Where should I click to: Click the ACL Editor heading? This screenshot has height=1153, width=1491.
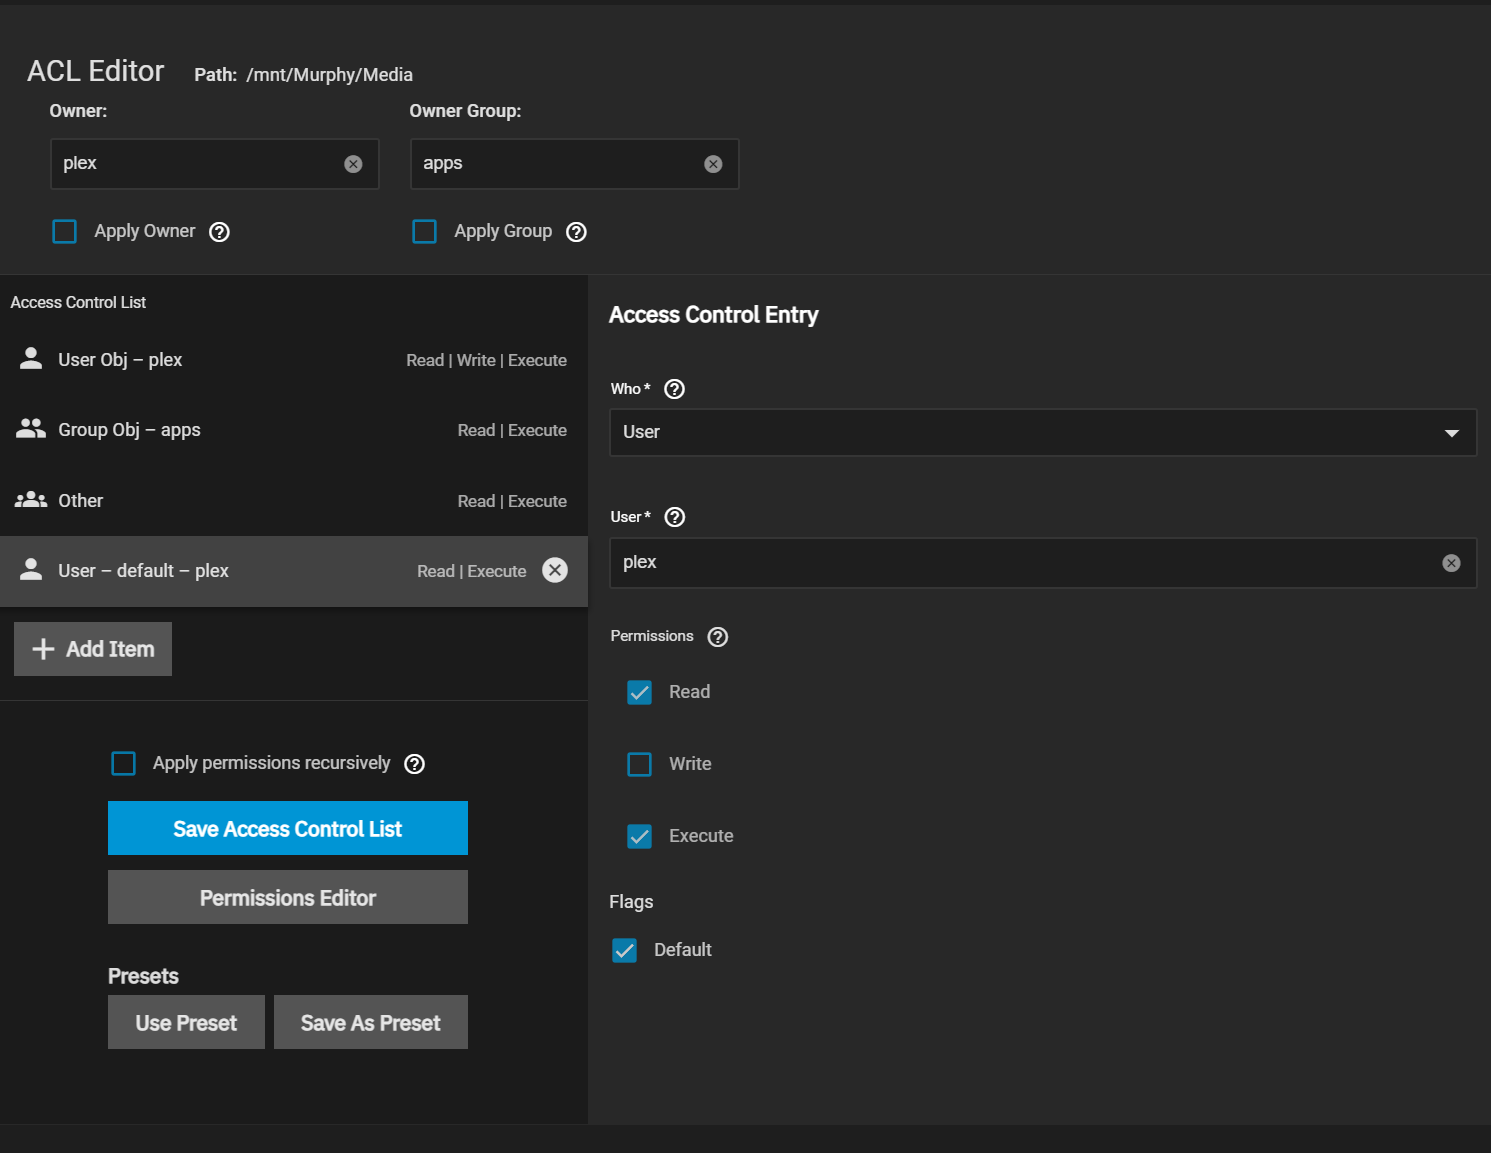click(x=96, y=71)
